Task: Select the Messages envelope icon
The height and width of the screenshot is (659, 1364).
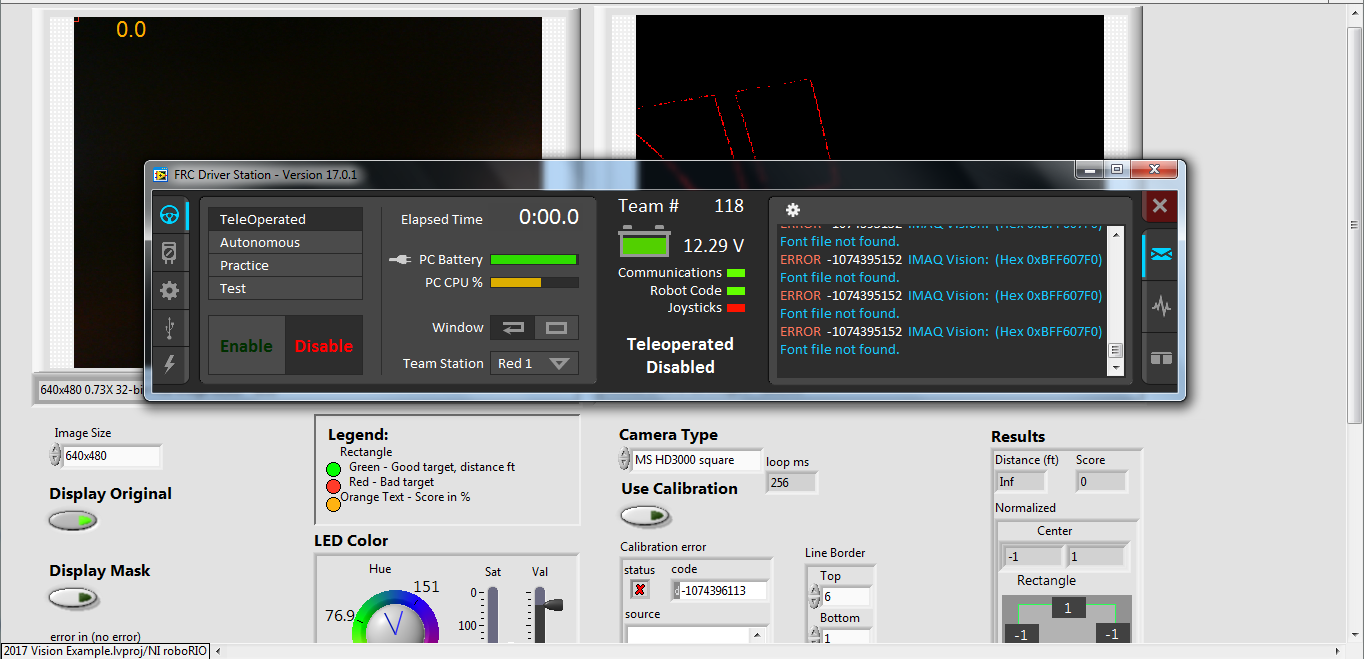Action: (1160, 254)
